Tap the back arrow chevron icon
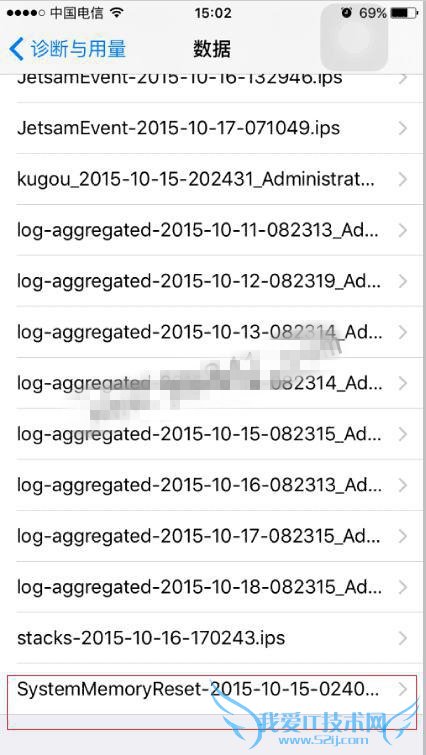This screenshot has width=426, height=755. 16,50
